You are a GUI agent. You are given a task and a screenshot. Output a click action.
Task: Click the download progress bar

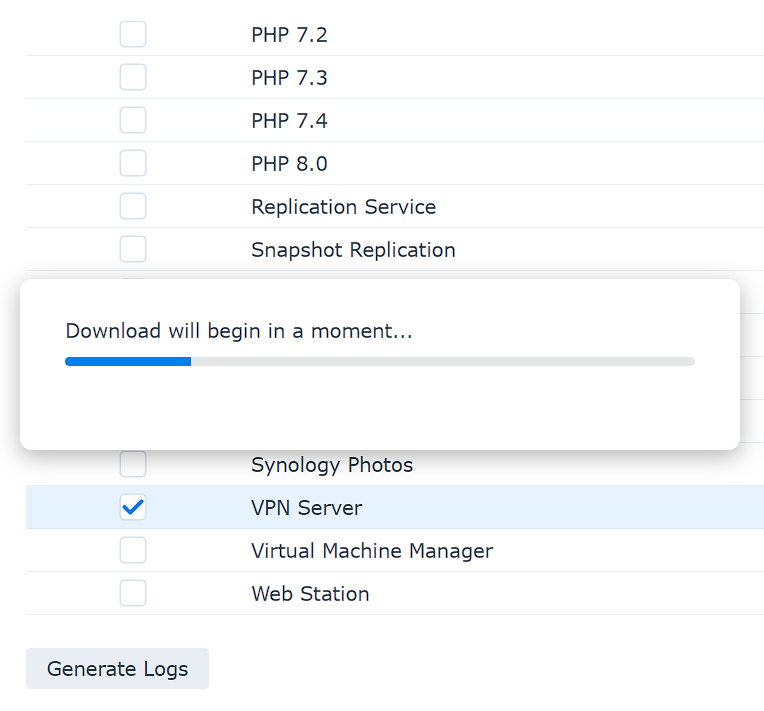point(380,362)
